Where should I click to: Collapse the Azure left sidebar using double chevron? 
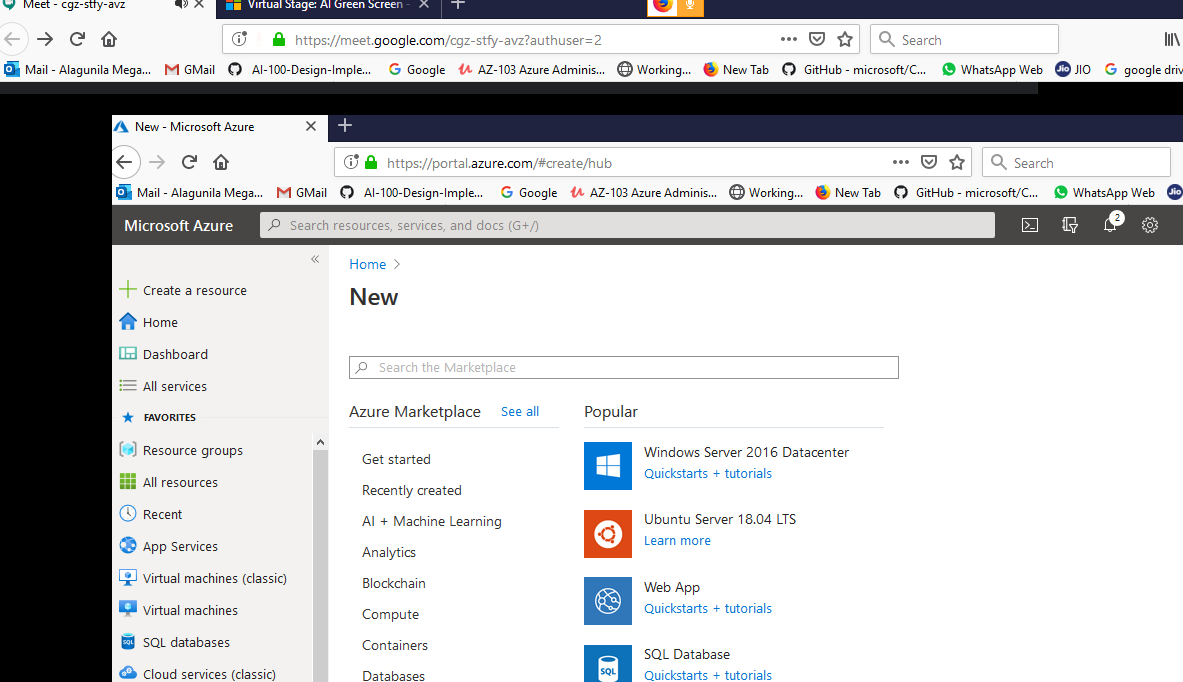coord(315,259)
